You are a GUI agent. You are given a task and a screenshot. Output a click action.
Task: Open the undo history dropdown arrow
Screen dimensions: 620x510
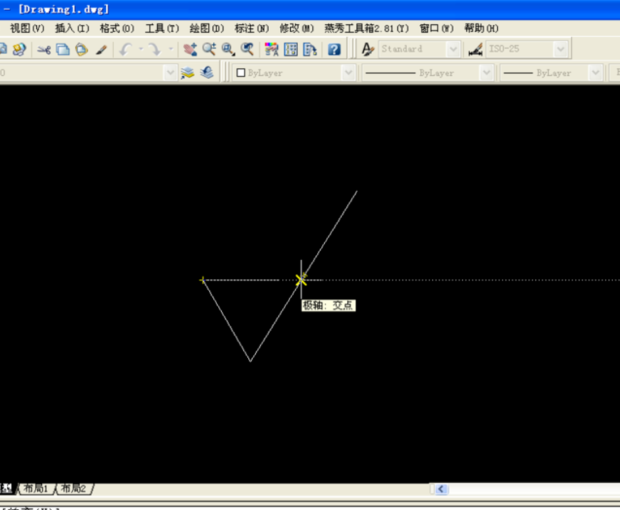[x=141, y=49]
